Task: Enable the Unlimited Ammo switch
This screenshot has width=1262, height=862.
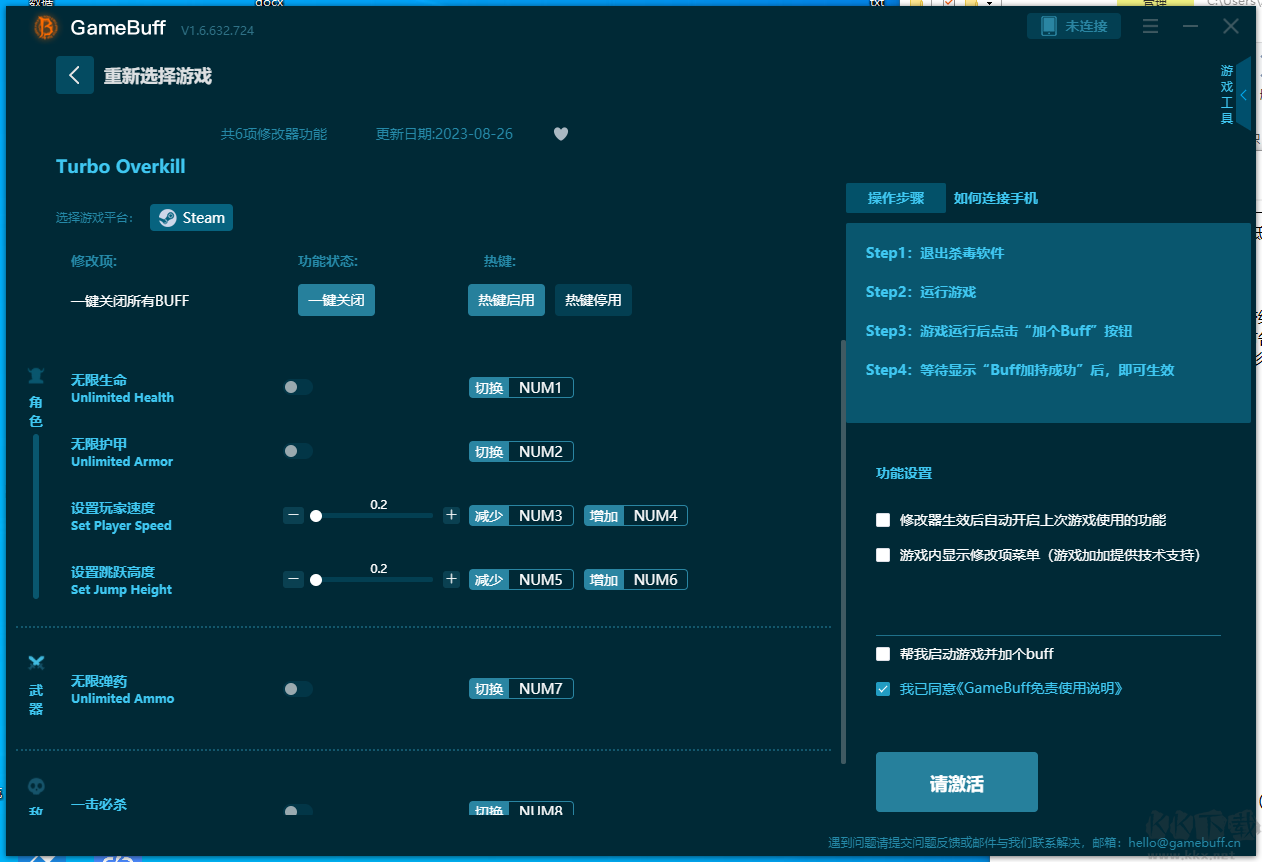Action: point(298,689)
